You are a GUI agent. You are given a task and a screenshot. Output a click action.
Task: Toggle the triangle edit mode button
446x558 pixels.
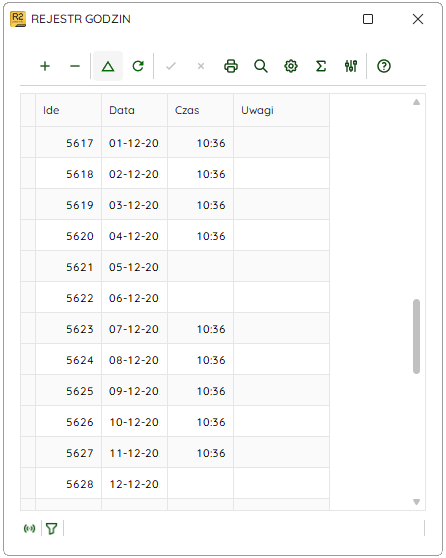tap(108, 66)
